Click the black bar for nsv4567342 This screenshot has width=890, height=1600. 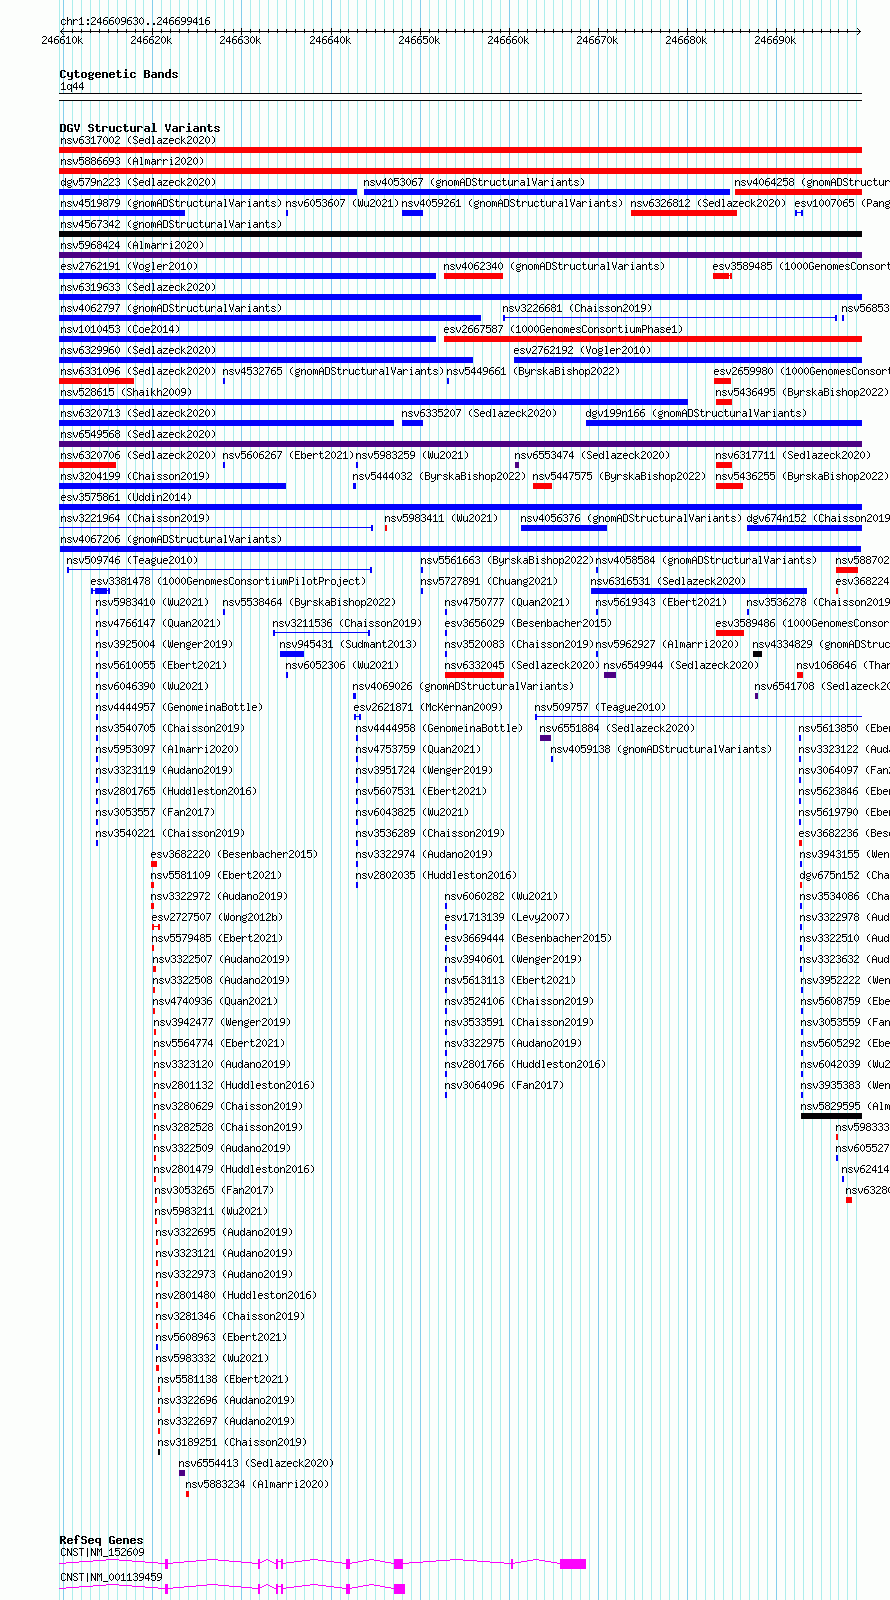[x=460, y=234]
